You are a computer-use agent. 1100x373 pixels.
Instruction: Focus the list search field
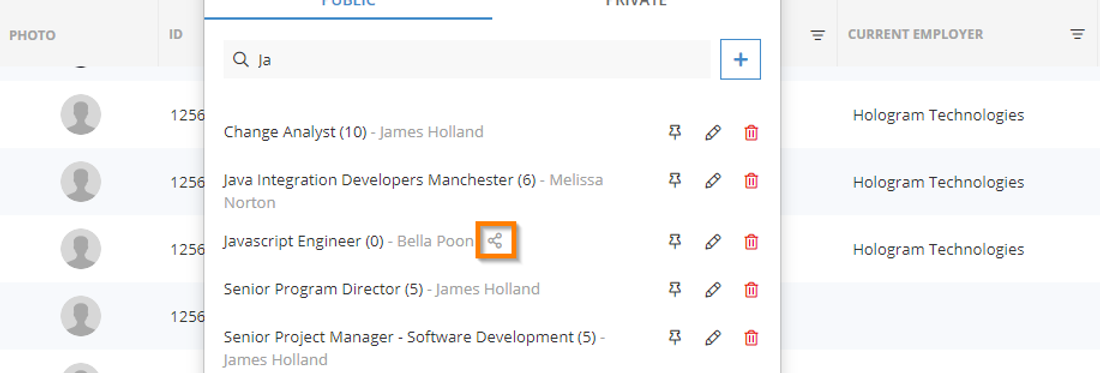click(x=467, y=60)
